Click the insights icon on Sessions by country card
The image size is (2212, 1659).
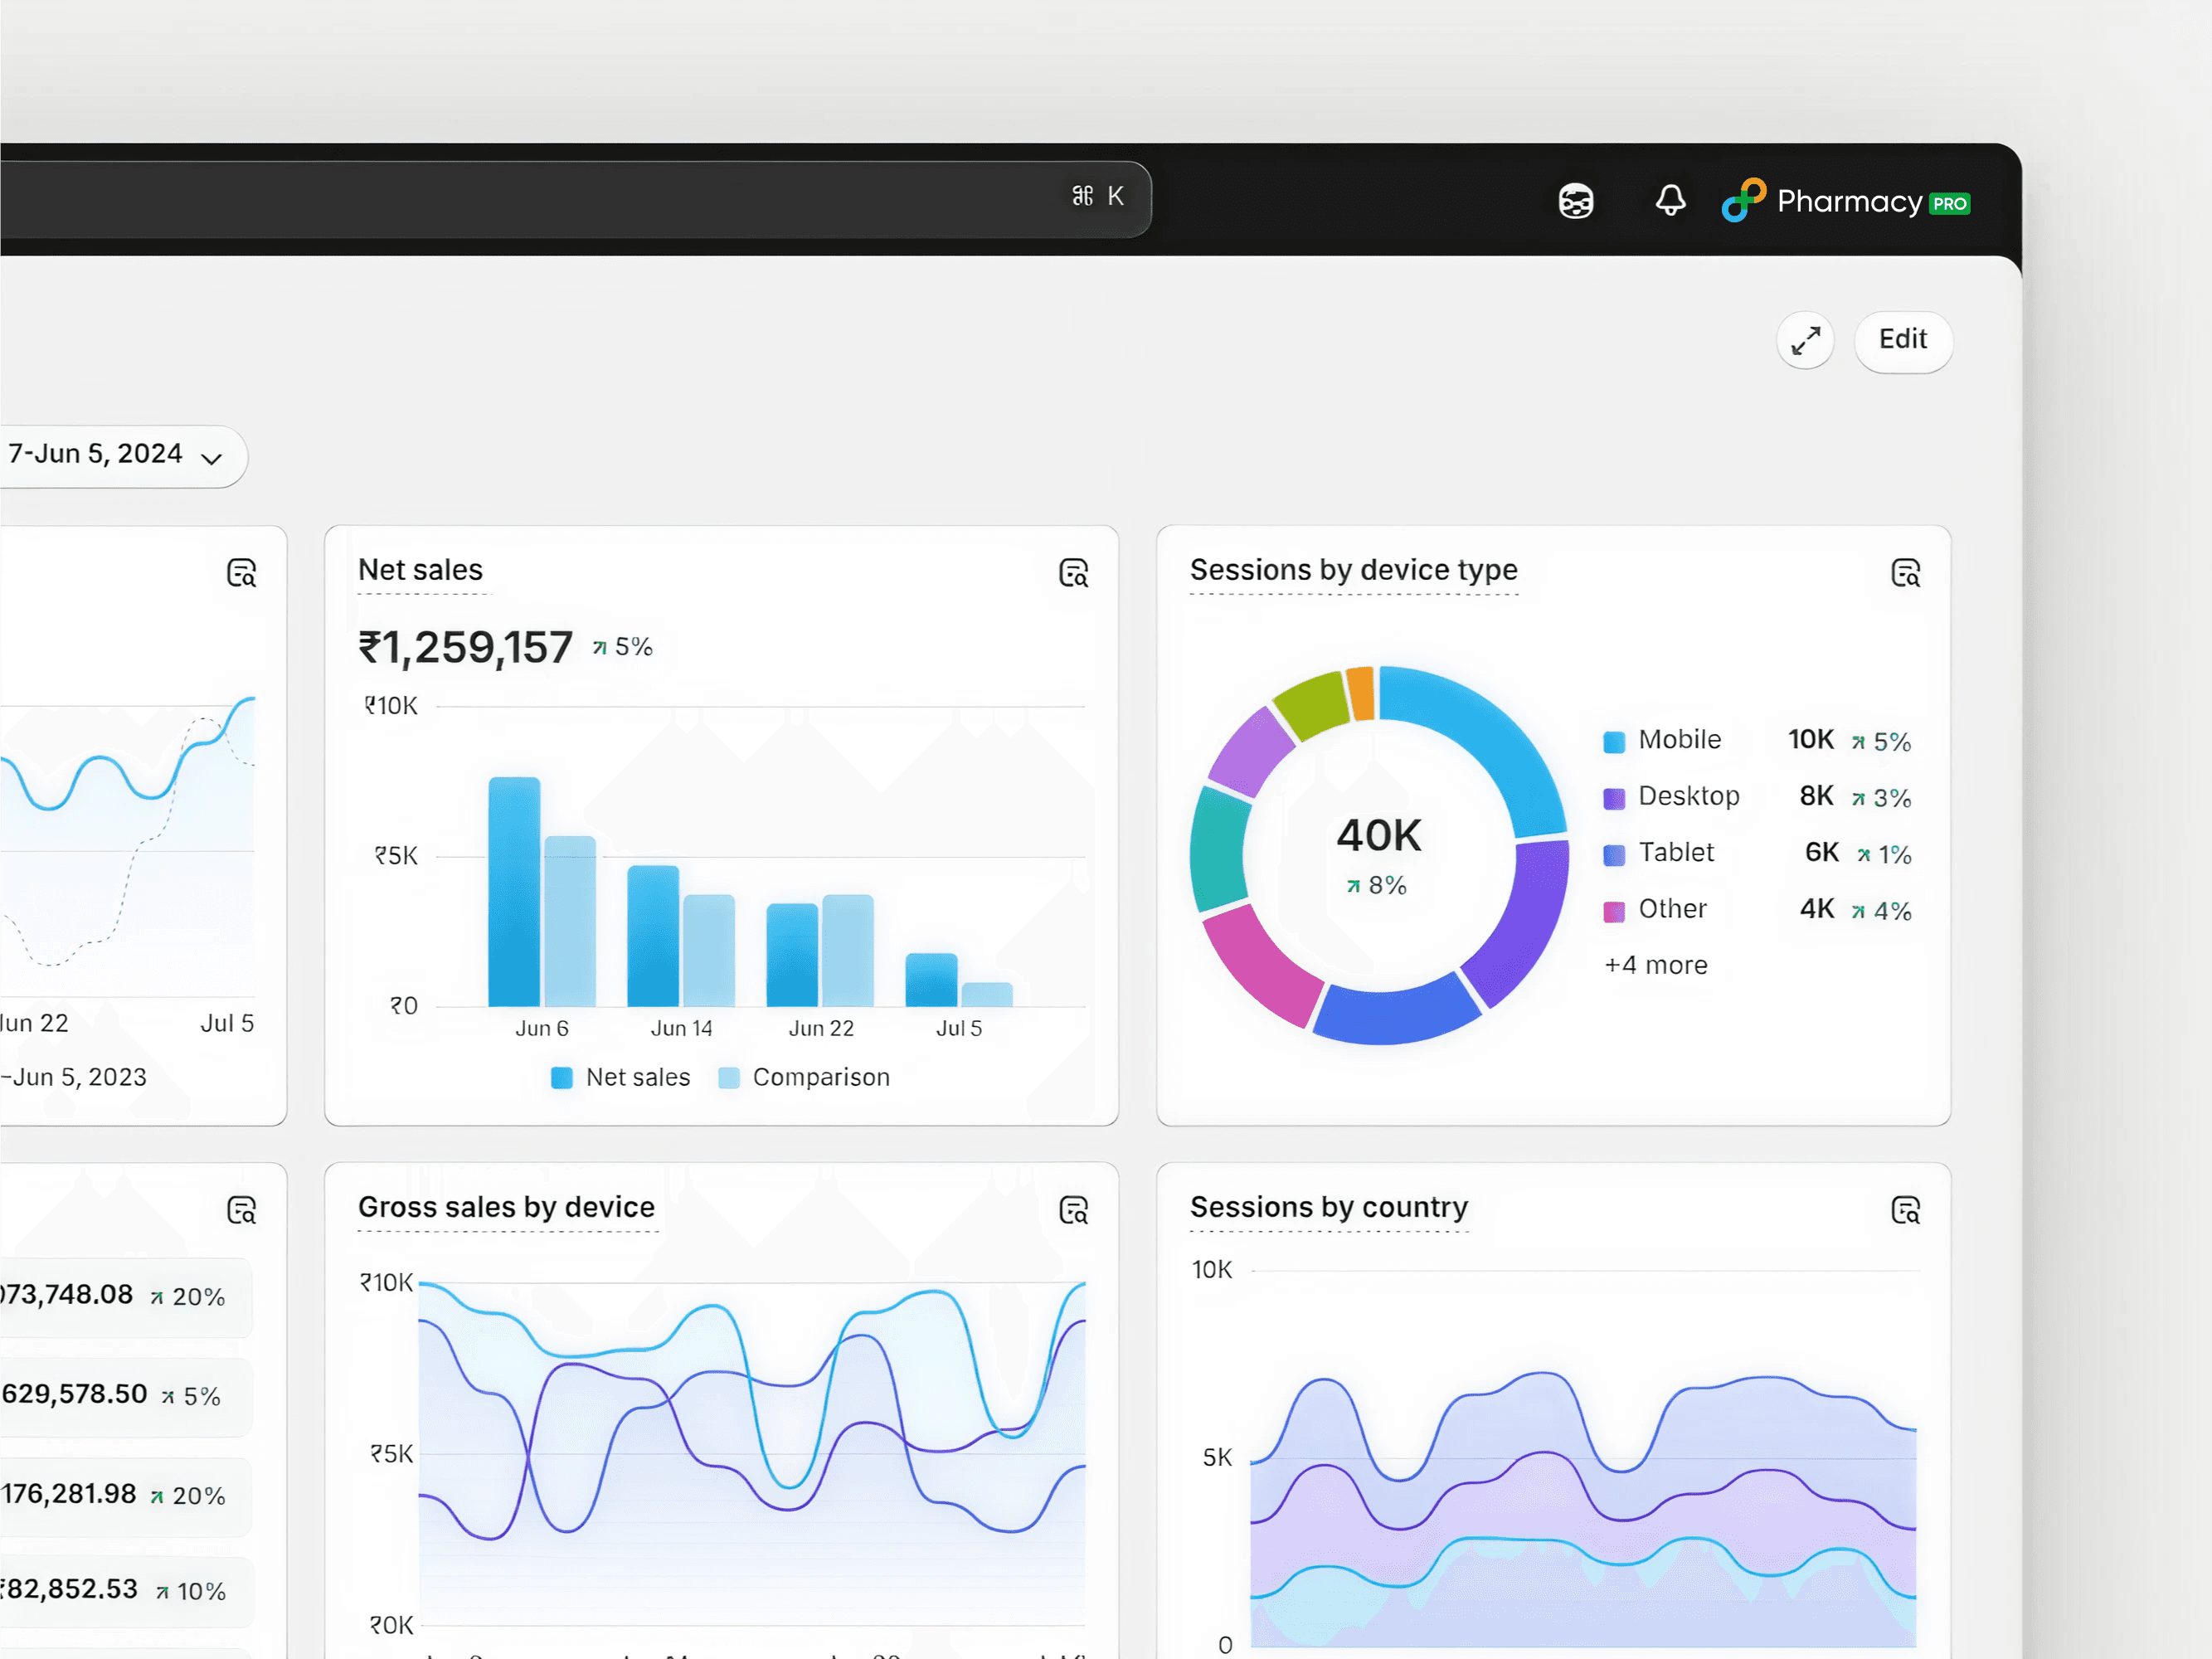coord(1906,1210)
